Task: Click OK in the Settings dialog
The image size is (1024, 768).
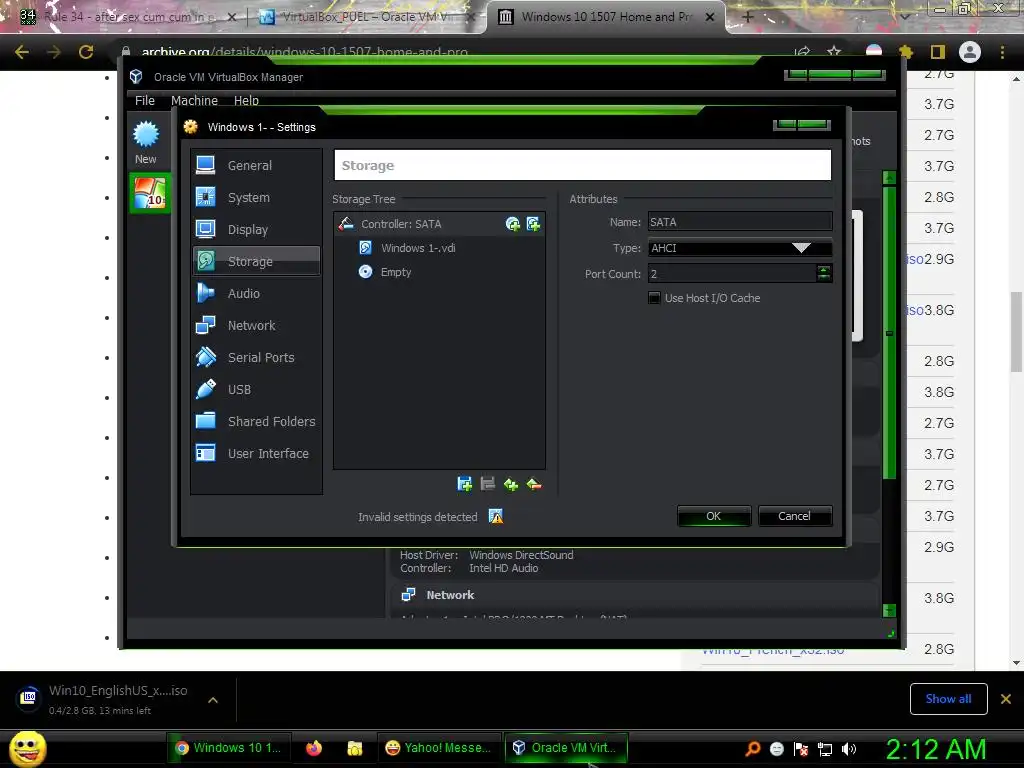Action: pyautogui.click(x=714, y=516)
